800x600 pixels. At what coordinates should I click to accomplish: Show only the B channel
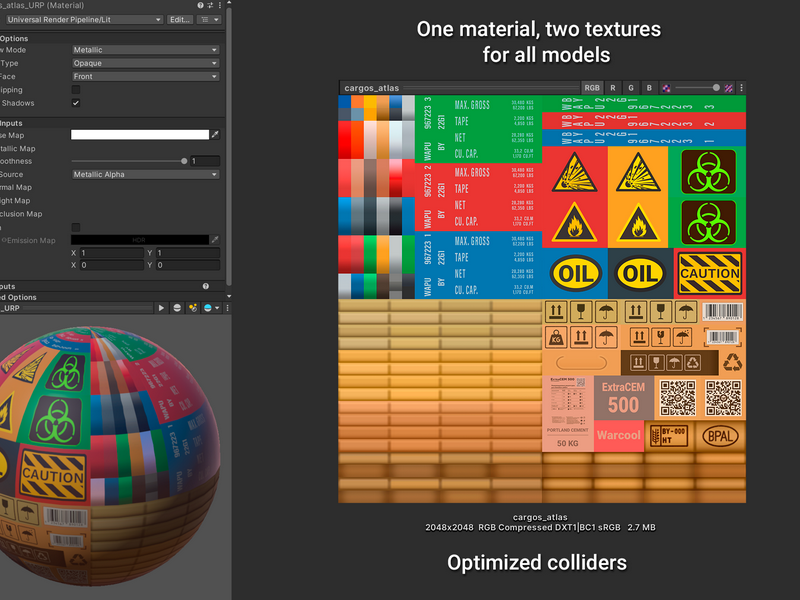point(649,88)
